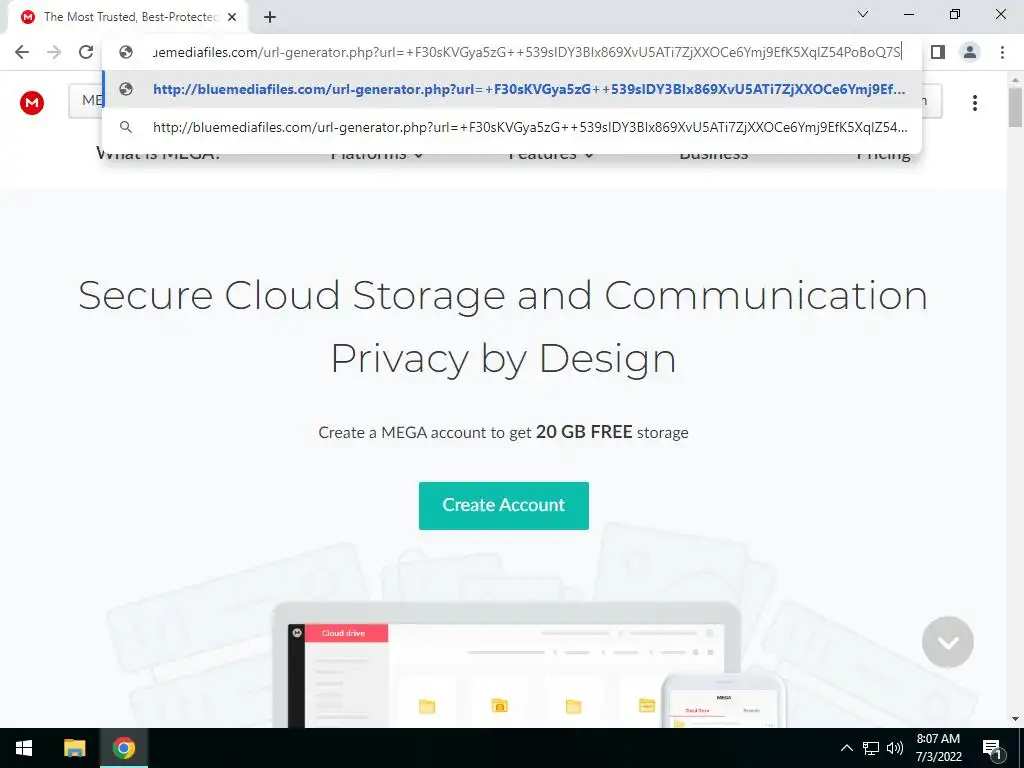Click the red MEGA logo on page

click(31, 103)
